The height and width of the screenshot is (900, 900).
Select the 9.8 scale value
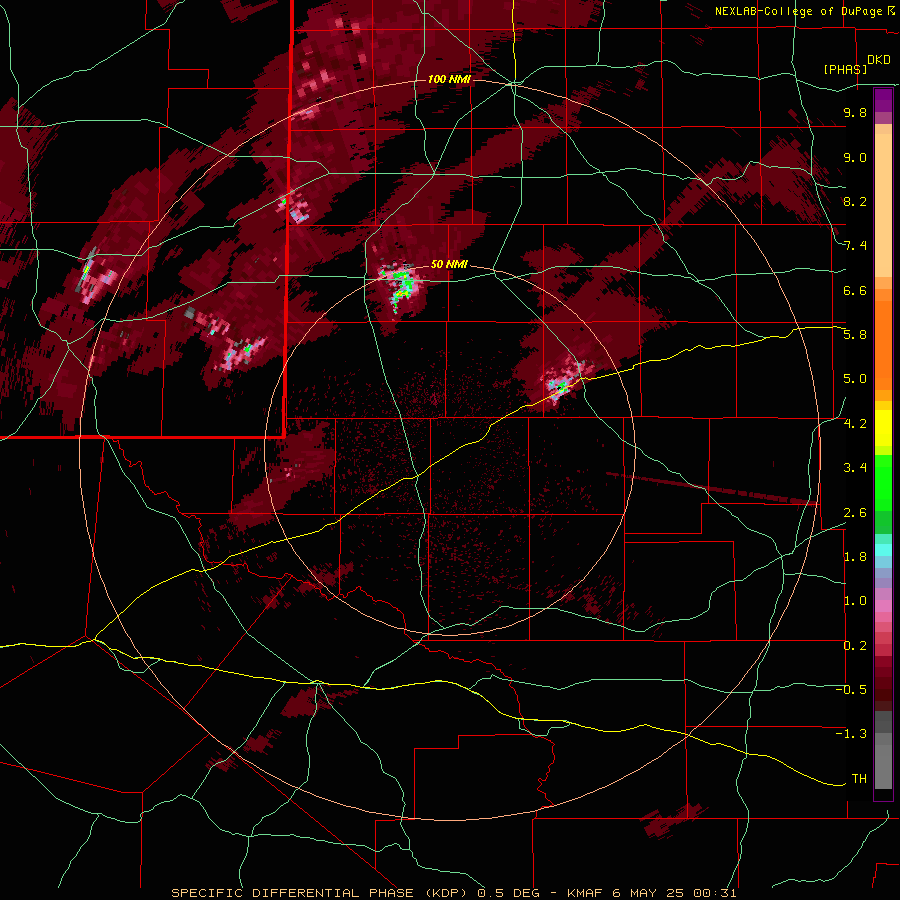coord(855,112)
